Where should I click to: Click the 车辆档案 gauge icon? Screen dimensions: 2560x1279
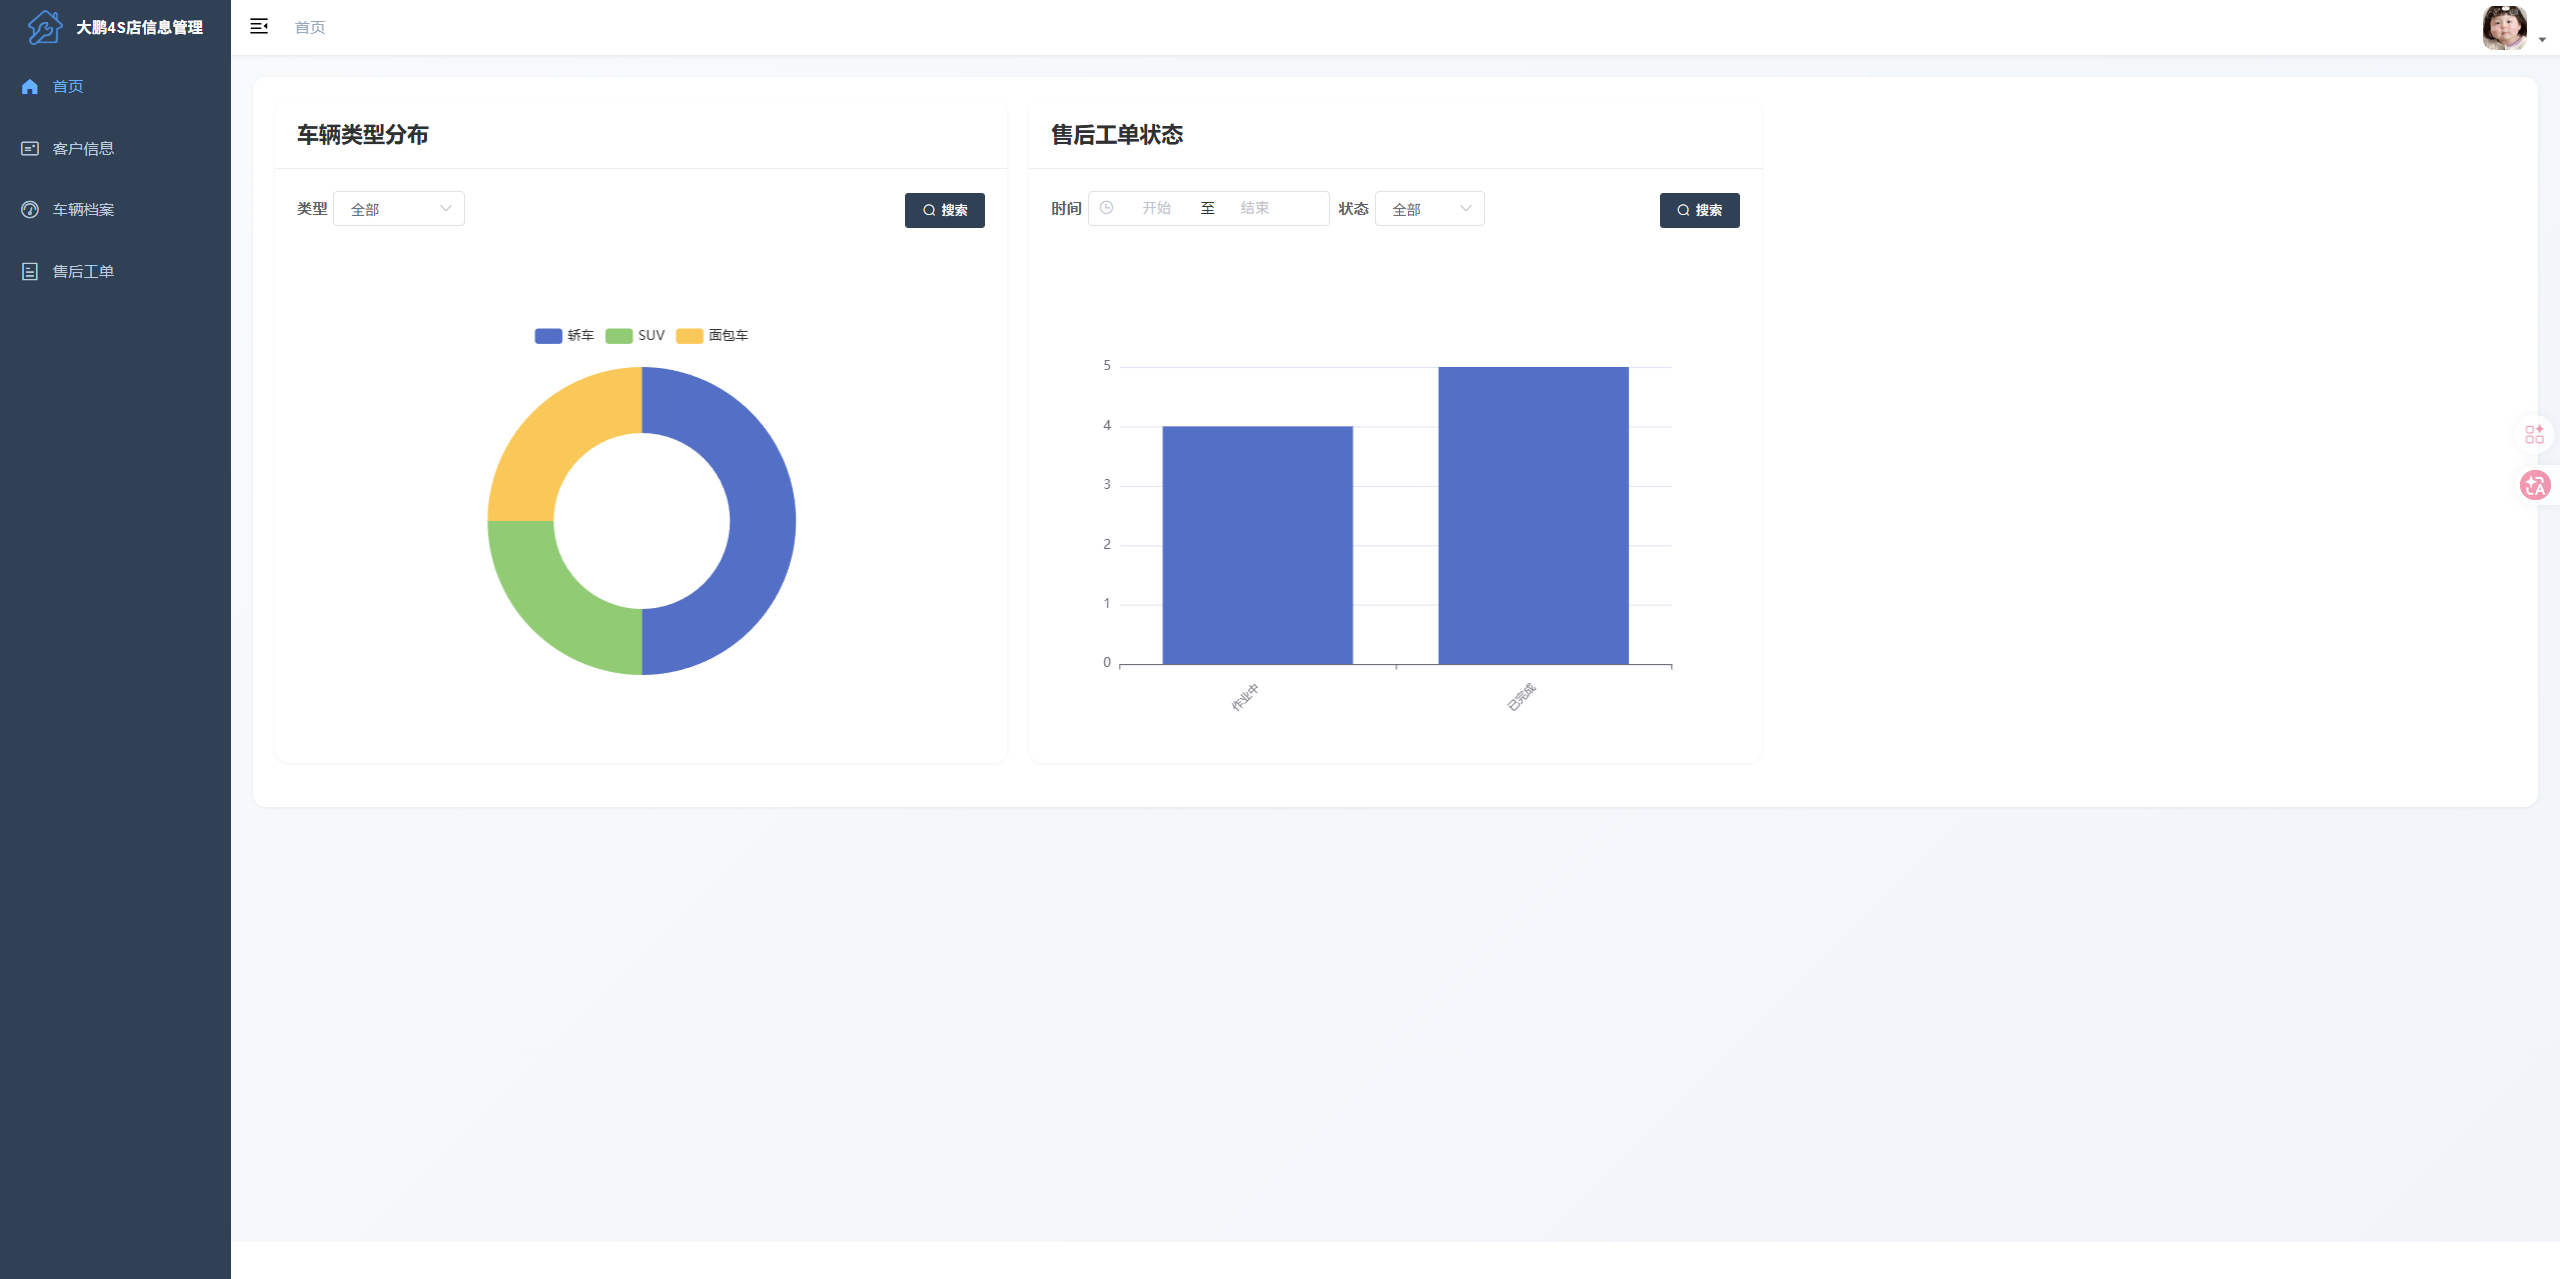coord(30,209)
